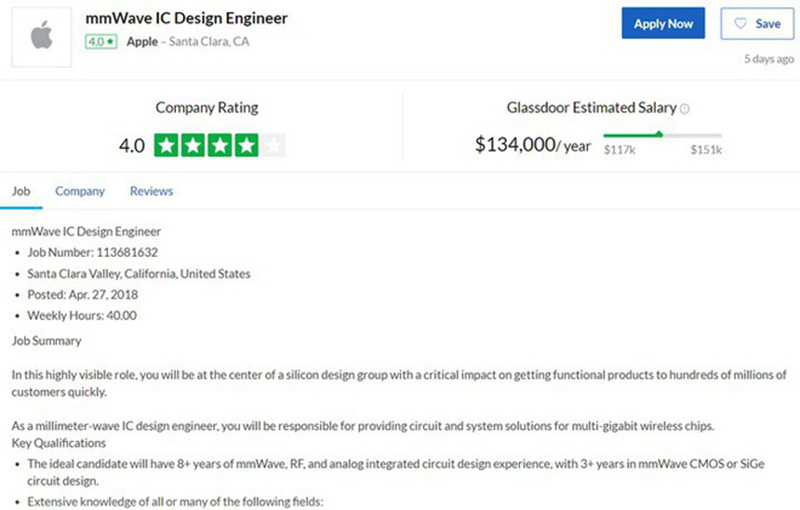This screenshot has width=800, height=510.
Task: Click the $134,000/year salary estimate
Action: click(532, 145)
